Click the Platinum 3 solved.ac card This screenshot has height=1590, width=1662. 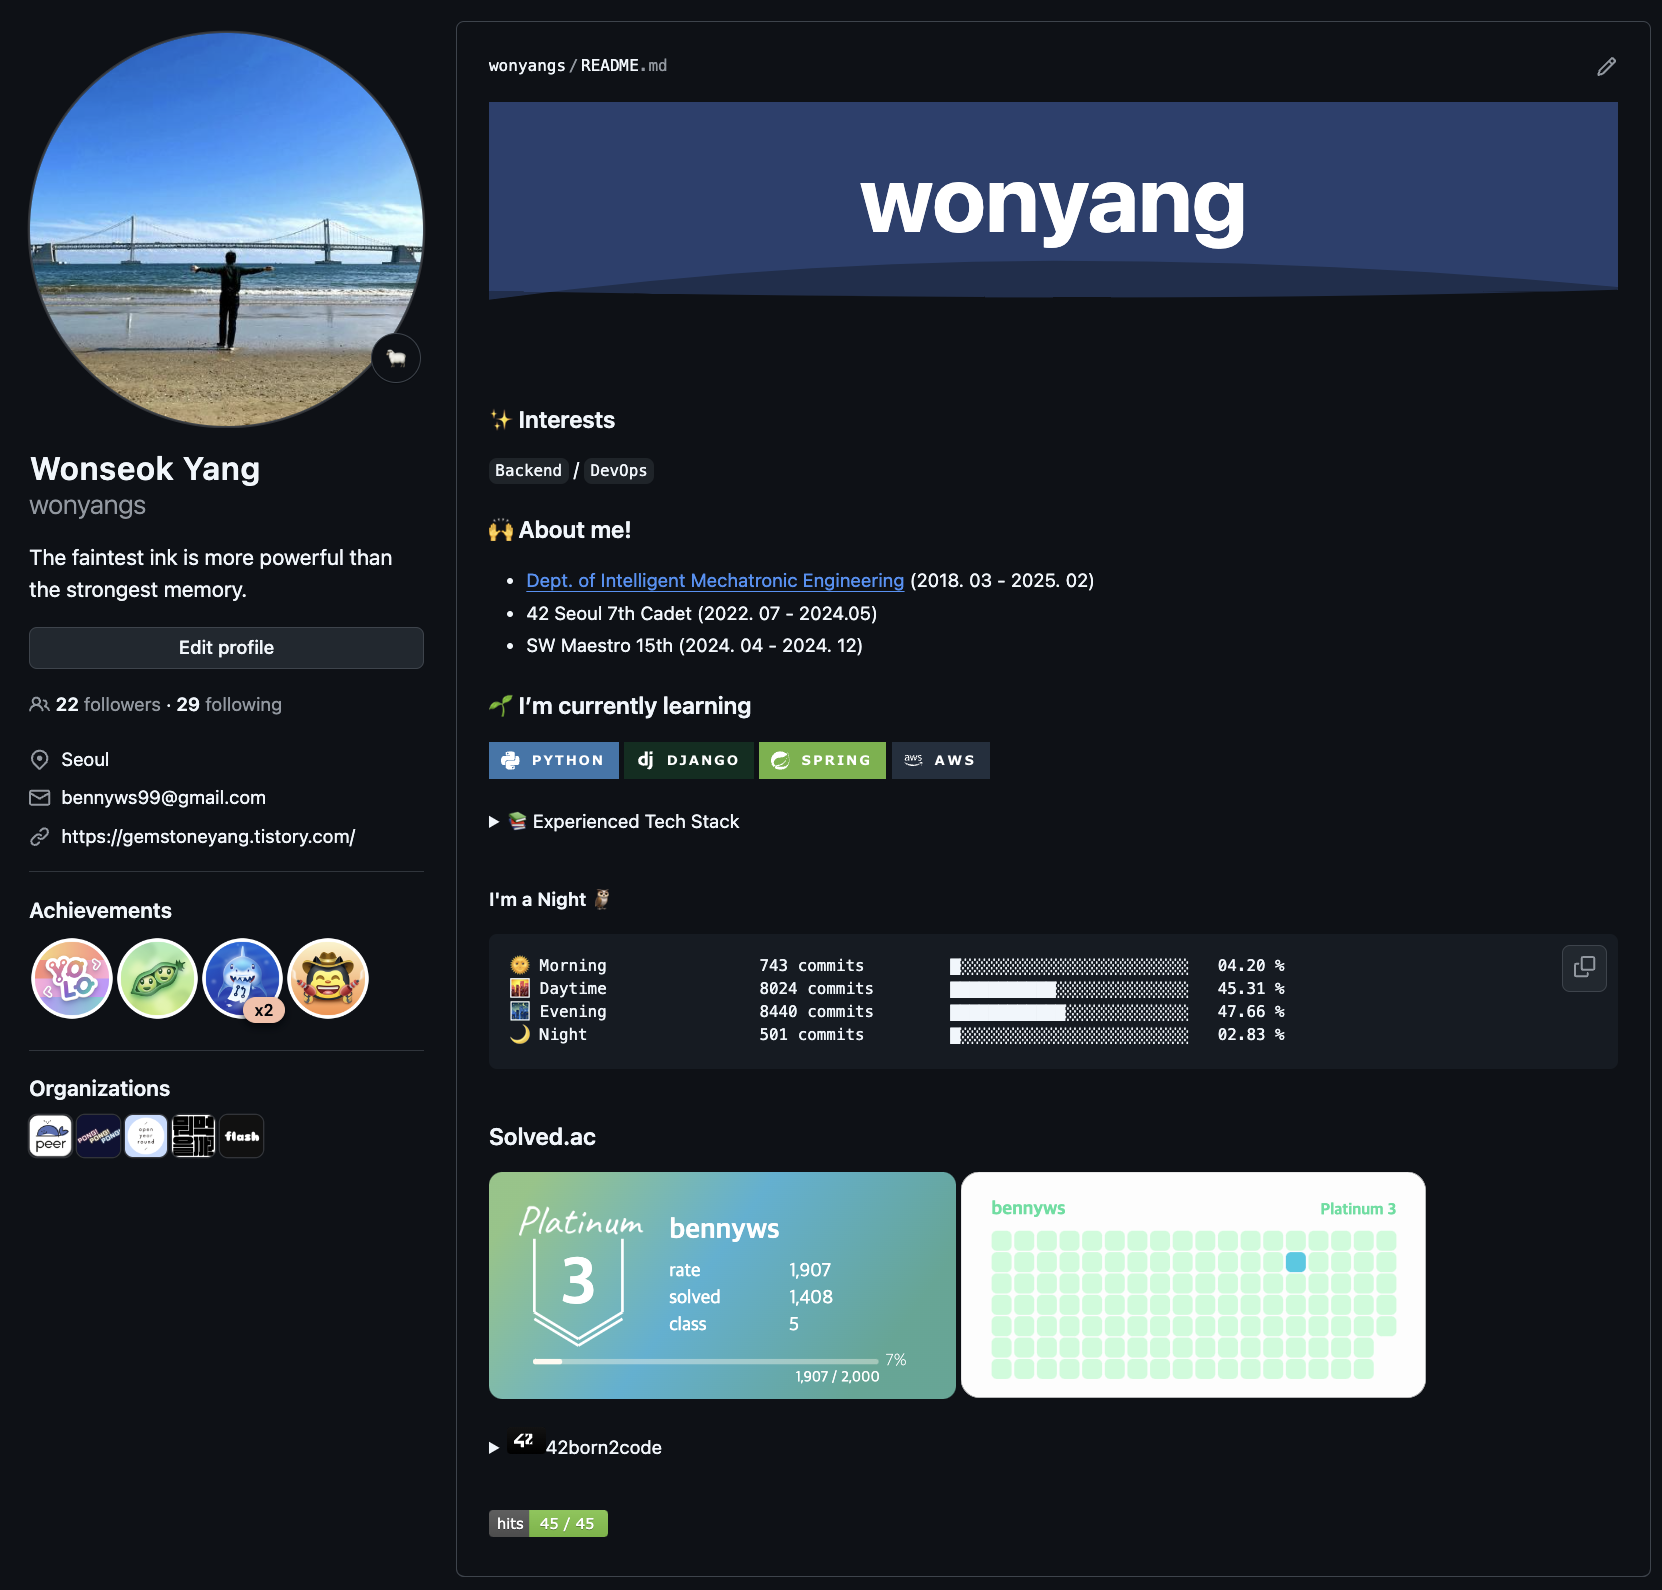point(722,1285)
